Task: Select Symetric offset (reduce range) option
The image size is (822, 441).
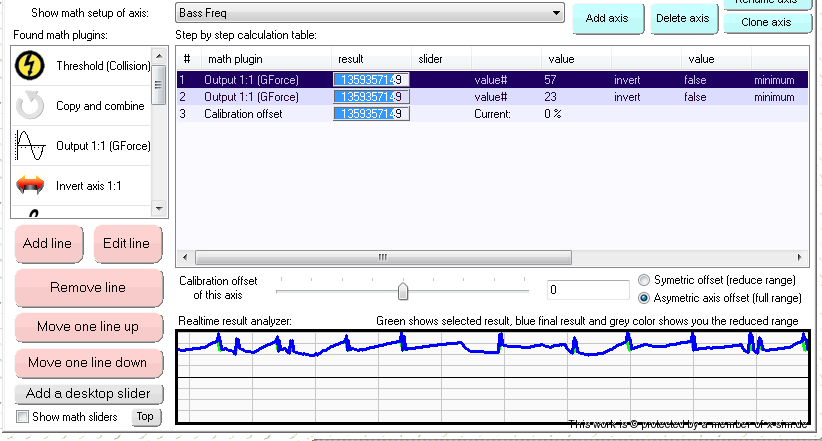Action: [x=644, y=280]
